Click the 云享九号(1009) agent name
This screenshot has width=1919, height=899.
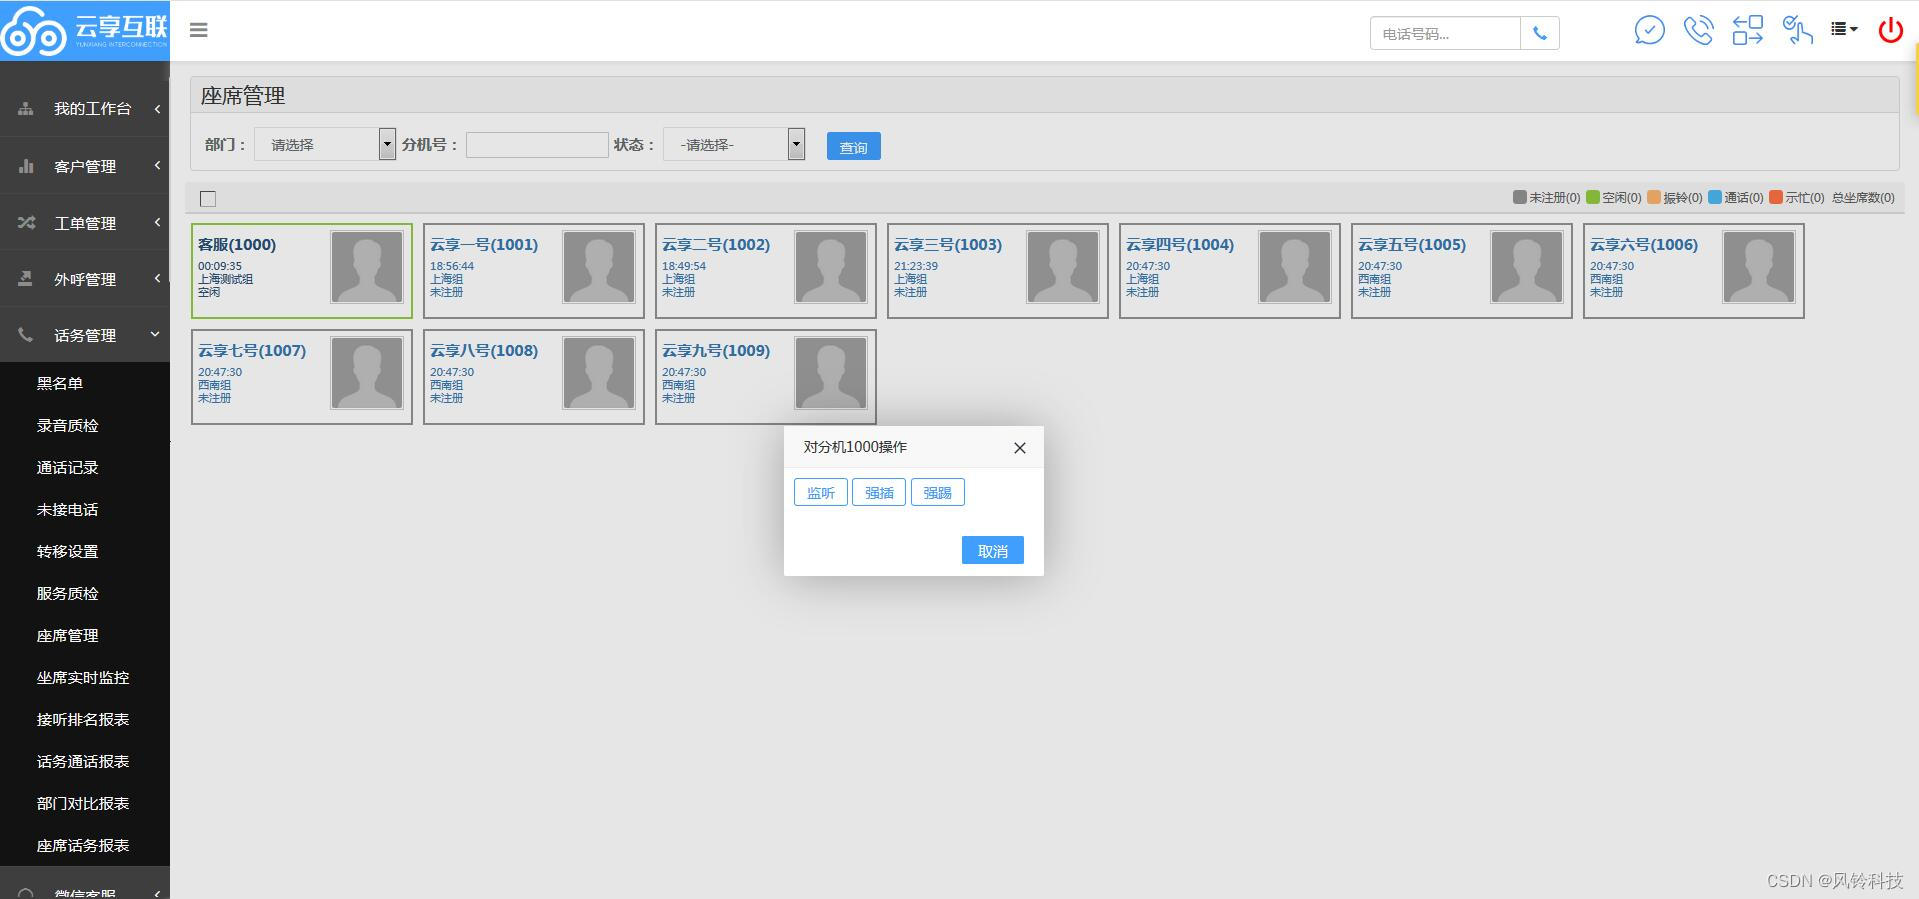tap(716, 350)
